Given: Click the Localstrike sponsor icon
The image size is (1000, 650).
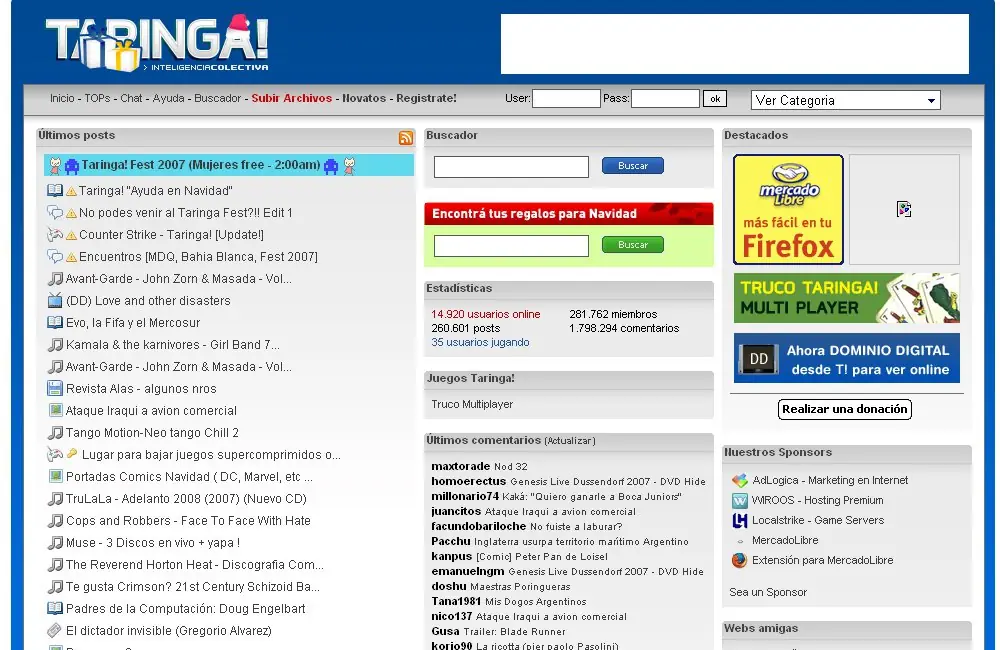Looking at the screenshot, I should pyautogui.click(x=740, y=521).
